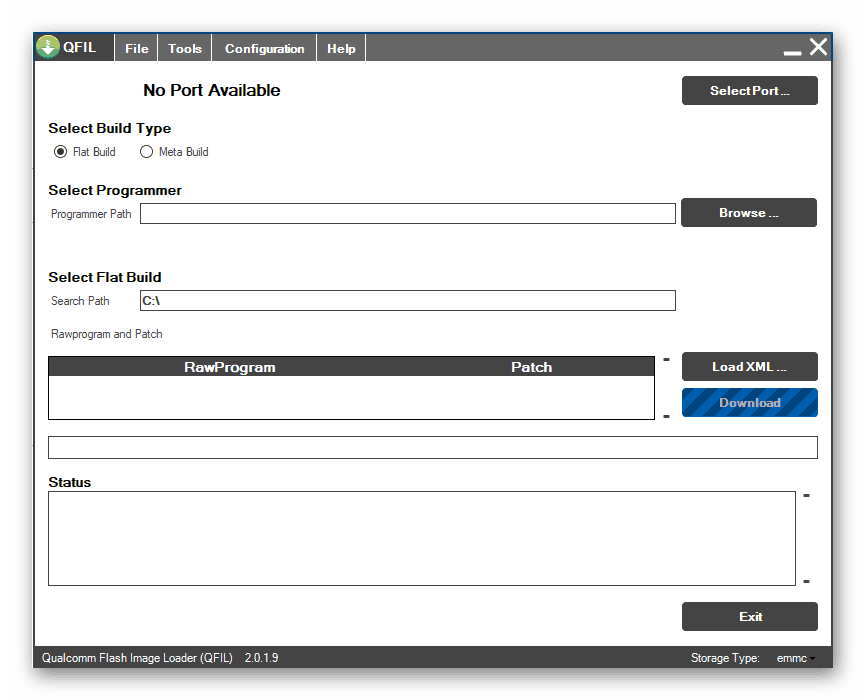
Task: Browse for the programmer file
Action: (x=748, y=213)
